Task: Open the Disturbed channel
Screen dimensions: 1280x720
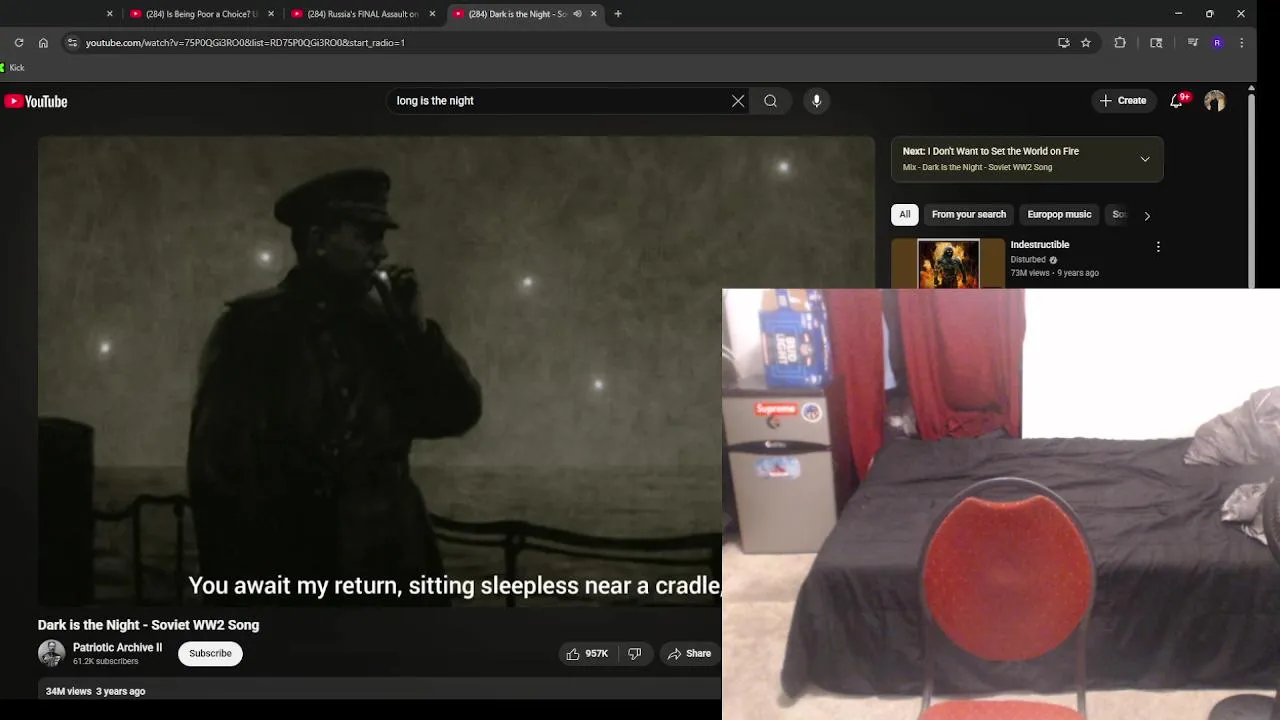Action: coord(1028,260)
